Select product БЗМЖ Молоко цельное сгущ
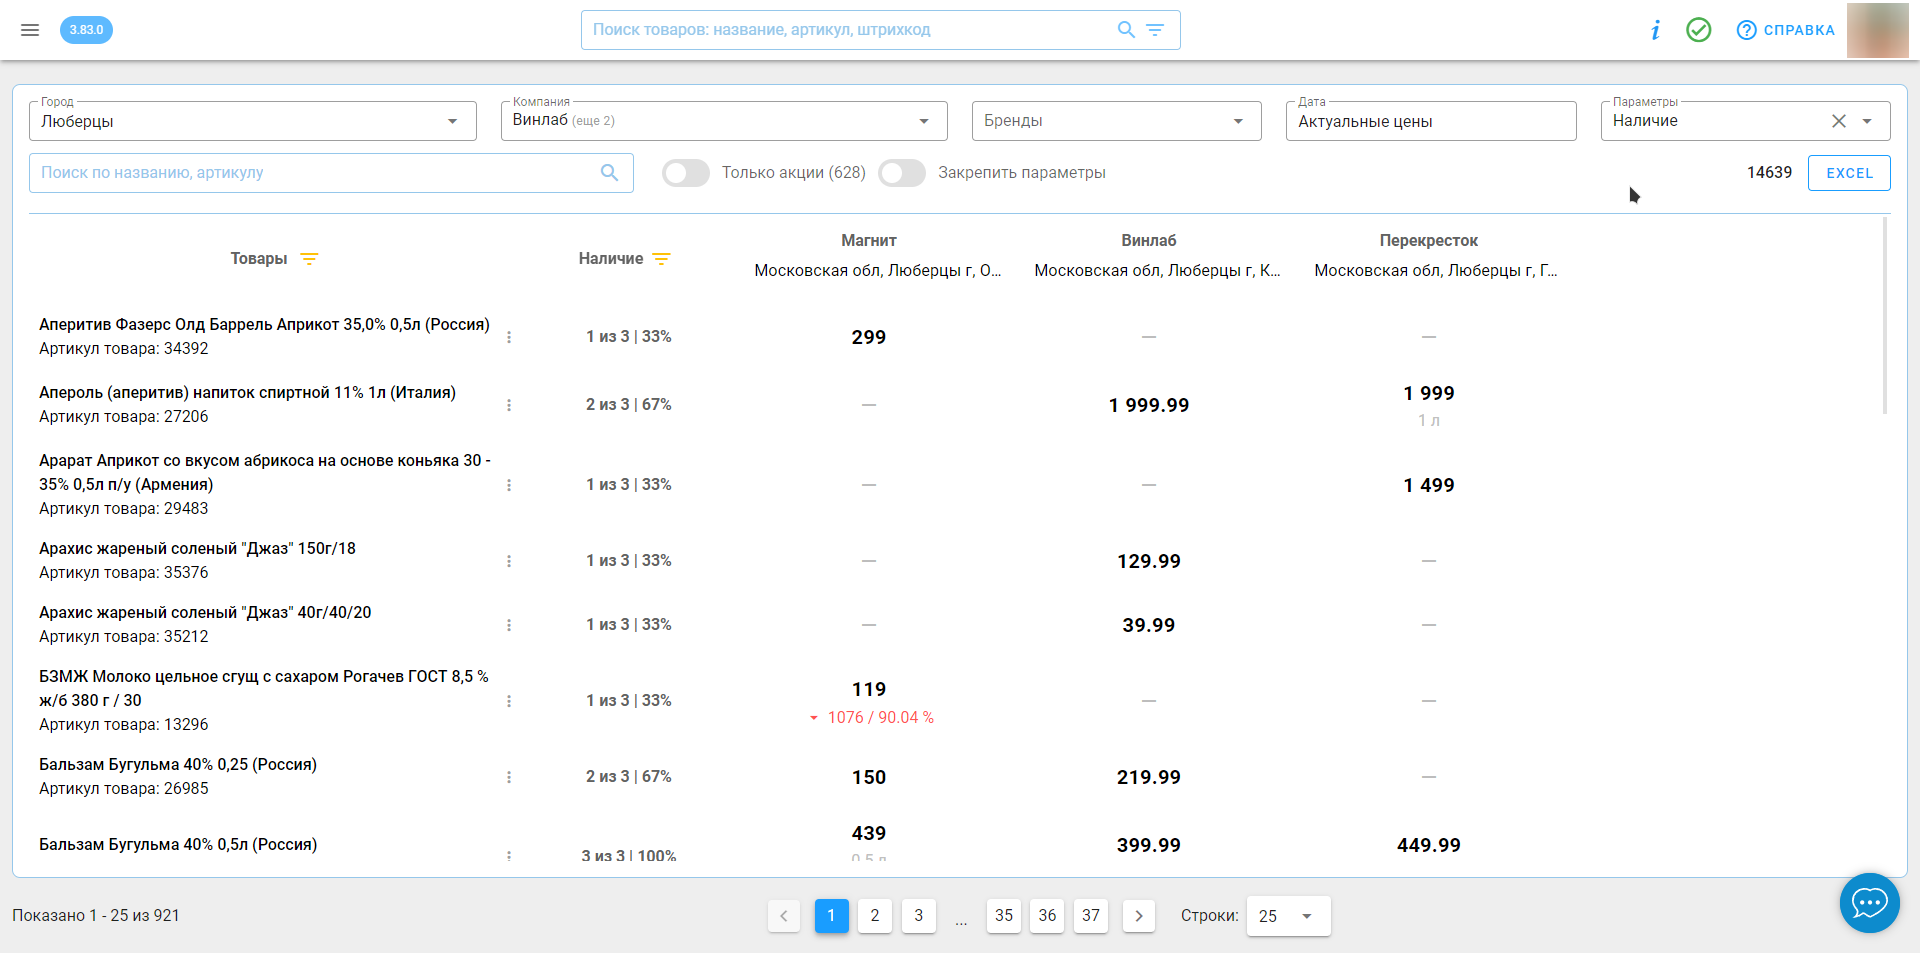The width and height of the screenshot is (1920, 953). click(x=264, y=689)
